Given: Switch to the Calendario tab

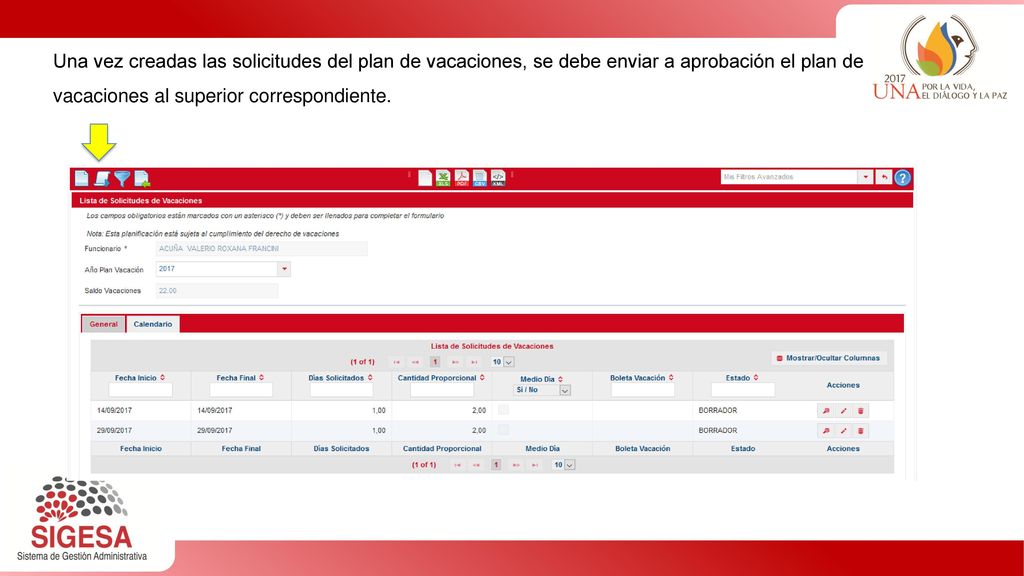Looking at the screenshot, I should pos(153,324).
